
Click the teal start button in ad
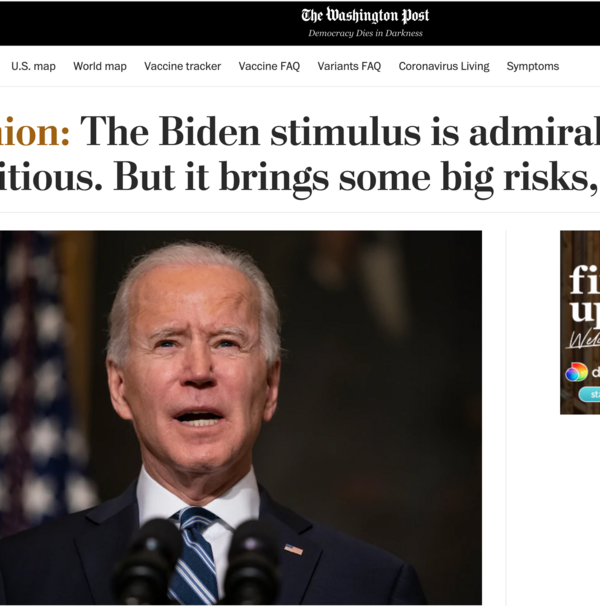coord(589,395)
